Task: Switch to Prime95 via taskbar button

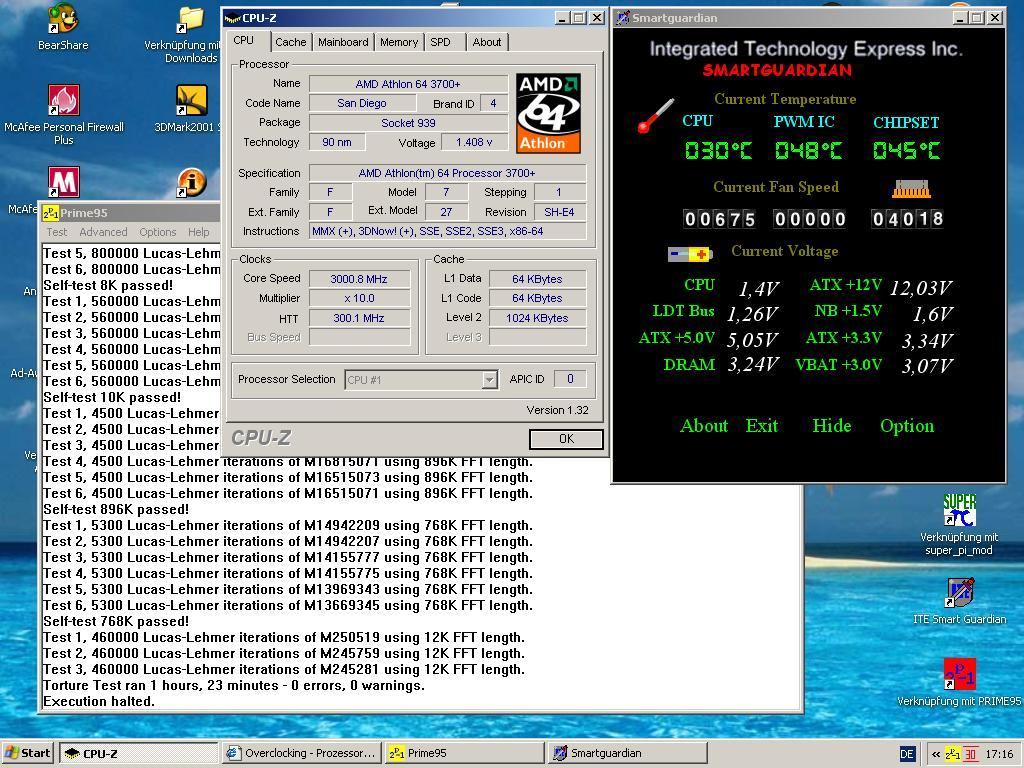Action: point(464,753)
